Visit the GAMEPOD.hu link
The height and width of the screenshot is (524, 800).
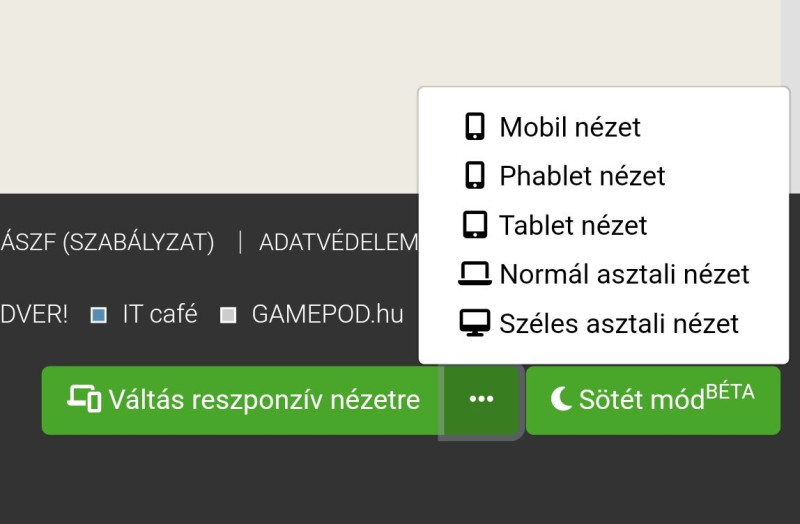pyautogui.click(x=327, y=314)
